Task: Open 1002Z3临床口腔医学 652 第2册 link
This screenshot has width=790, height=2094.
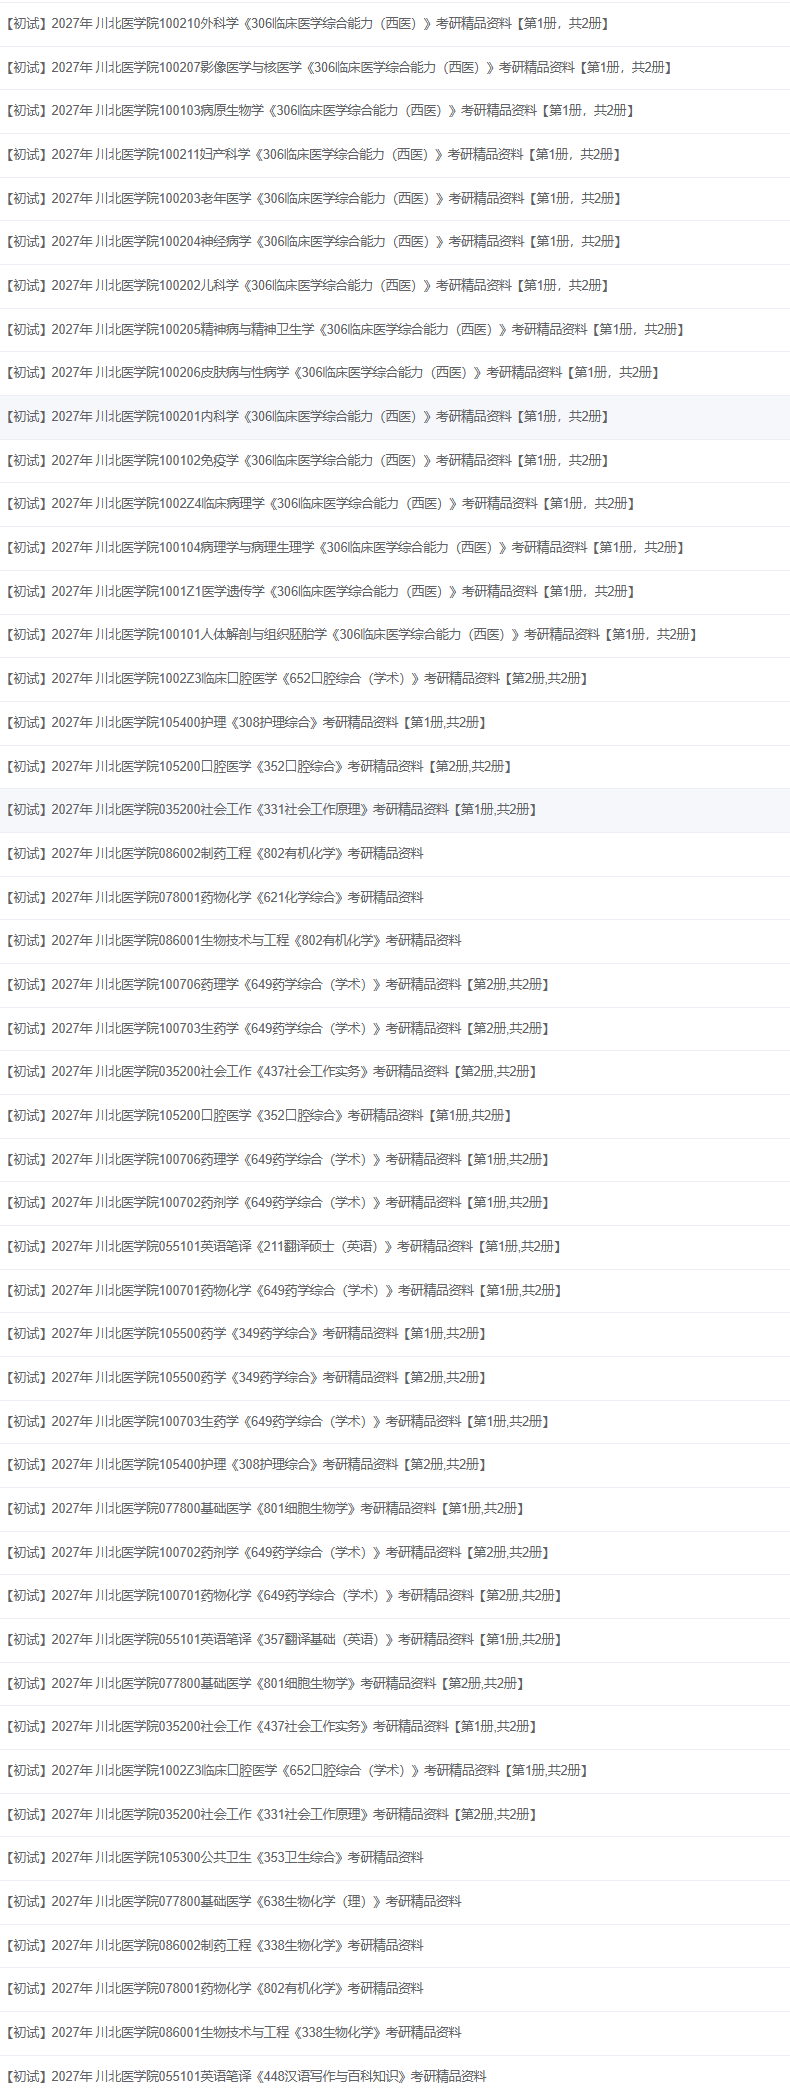Action: coord(296,678)
